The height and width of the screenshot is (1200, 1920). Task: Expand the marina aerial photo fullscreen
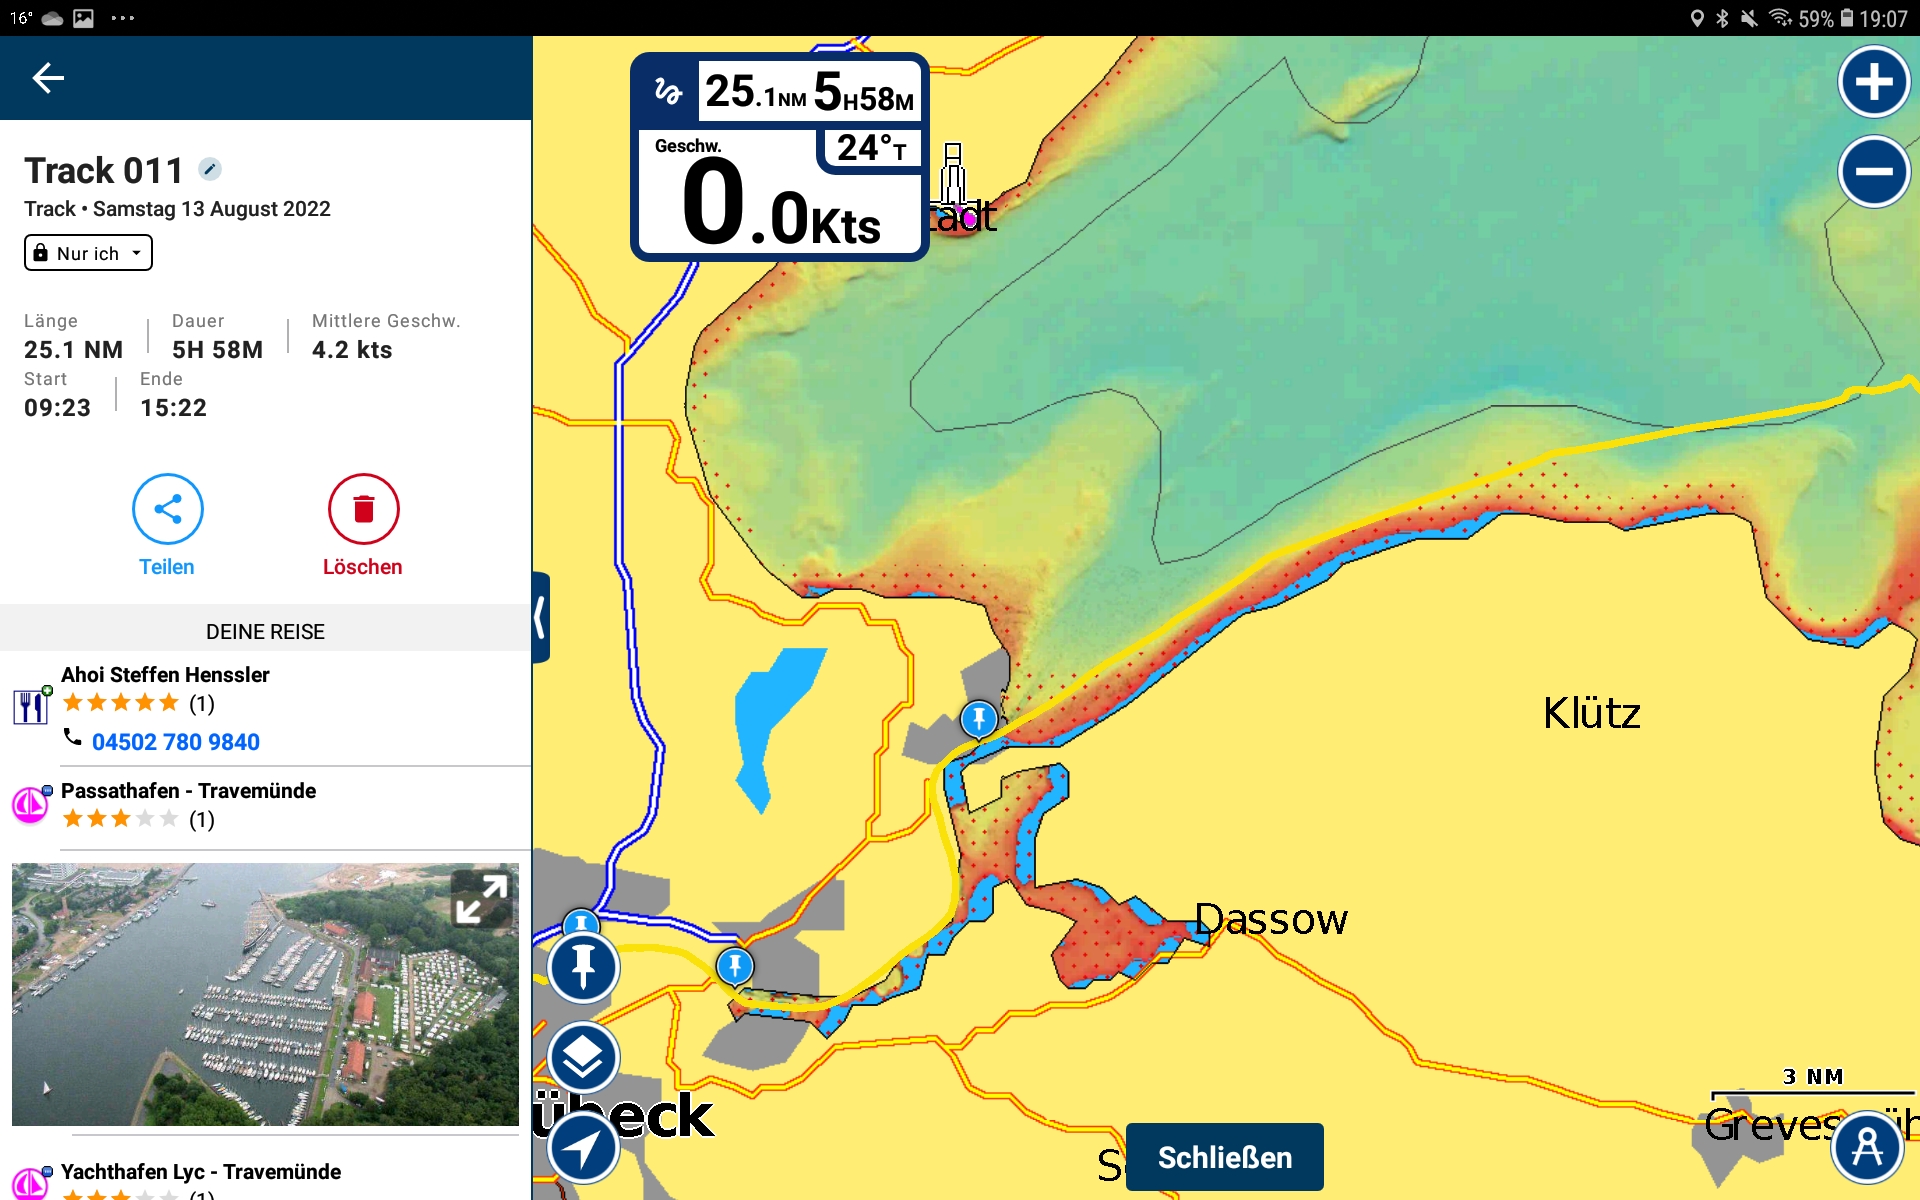pyautogui.click(x=481, y=899)
